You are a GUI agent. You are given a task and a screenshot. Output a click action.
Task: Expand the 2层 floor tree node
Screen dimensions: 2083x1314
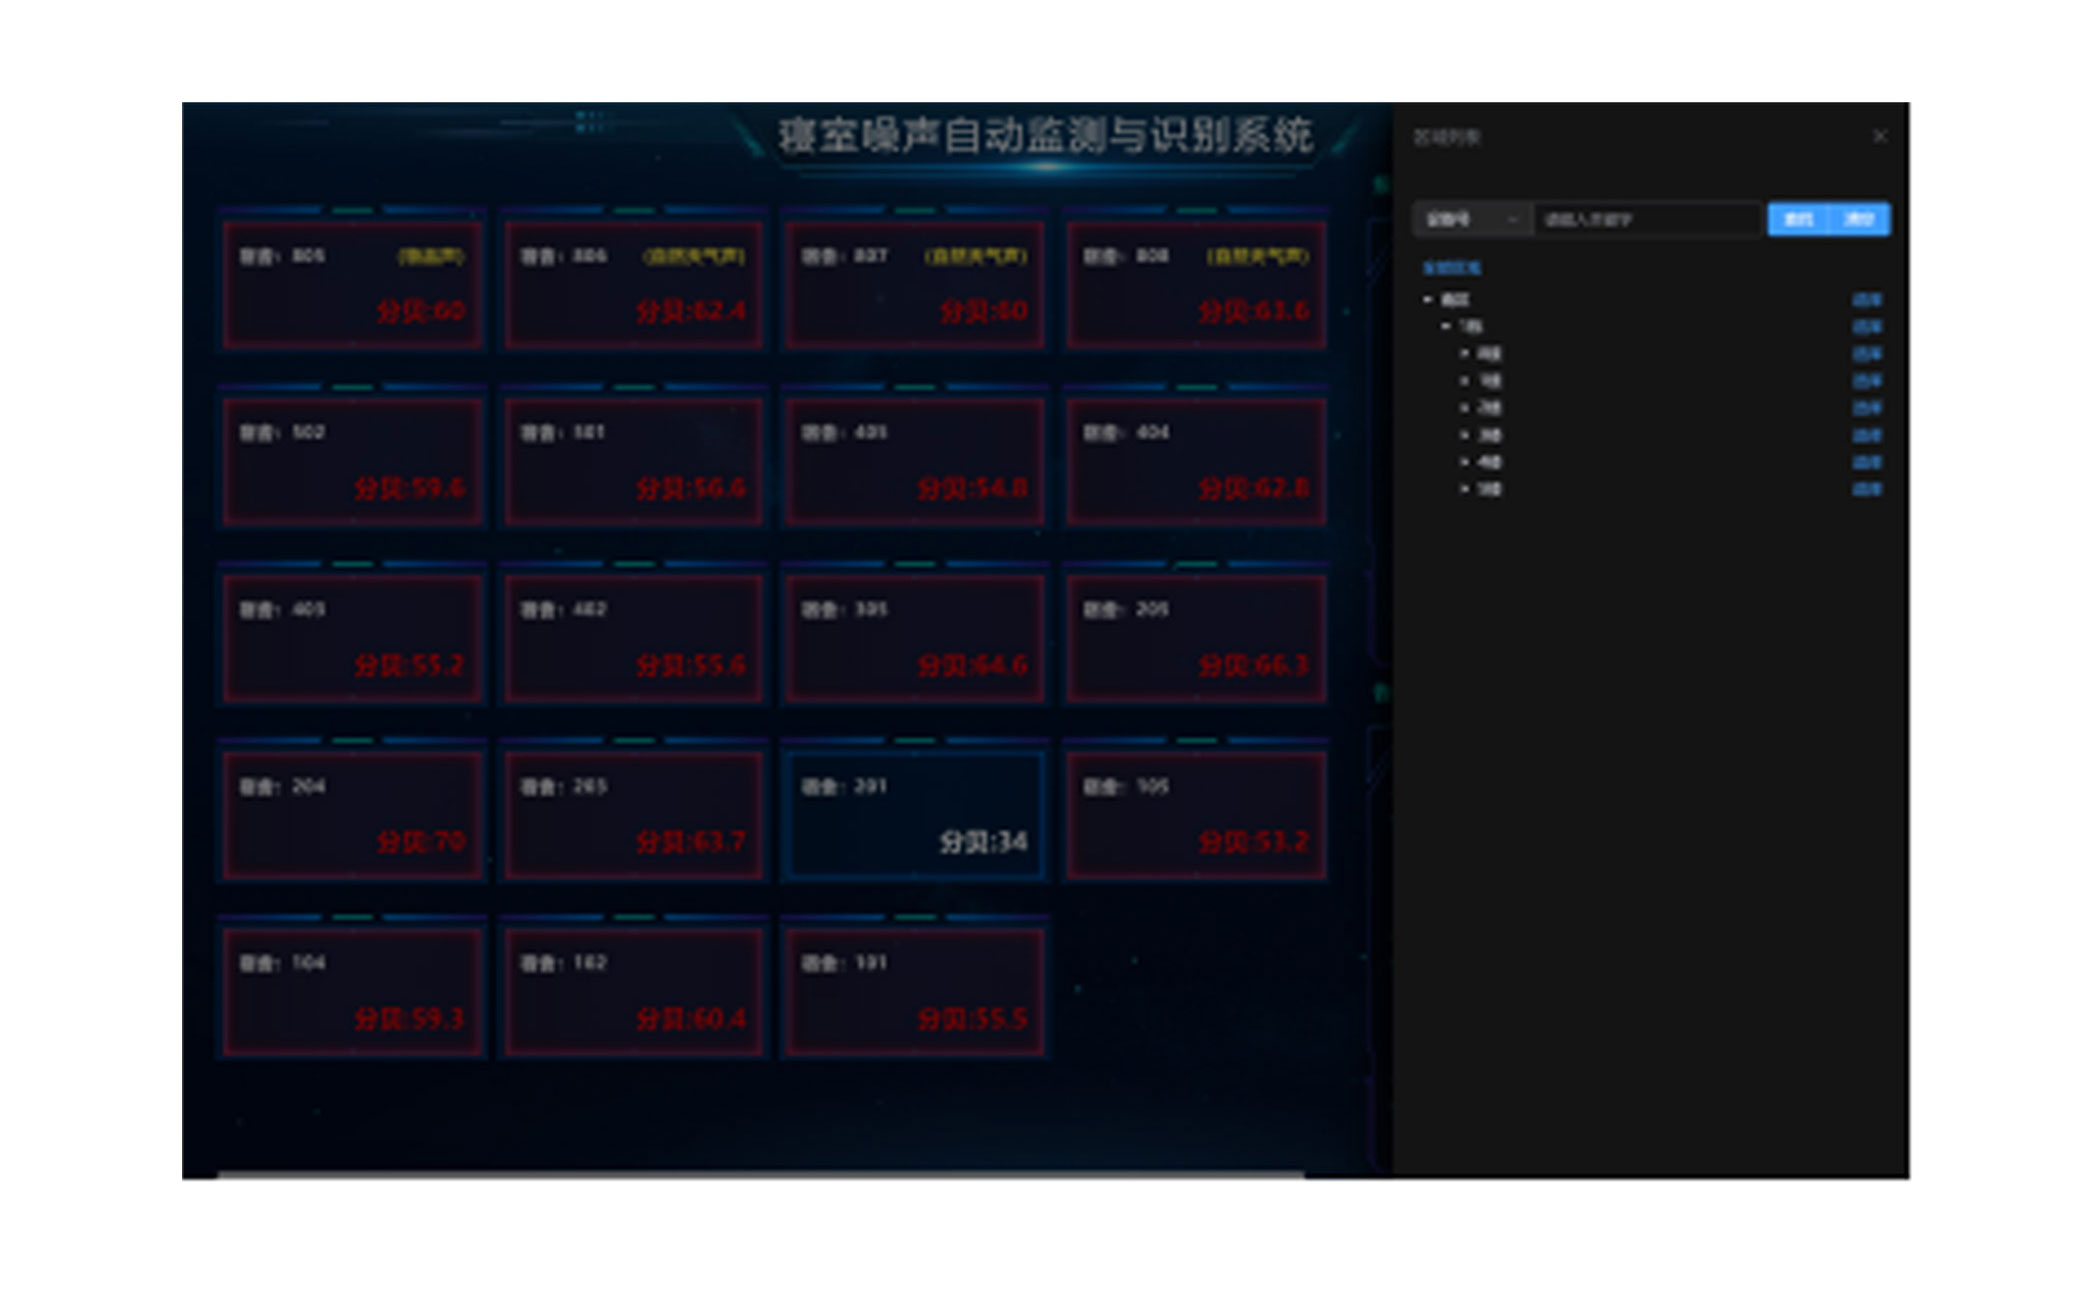[x=1464, y=408]
